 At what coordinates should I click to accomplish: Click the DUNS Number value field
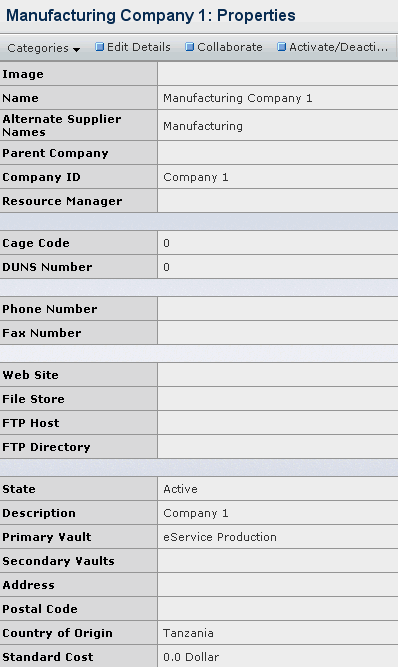tap(278, 267)
